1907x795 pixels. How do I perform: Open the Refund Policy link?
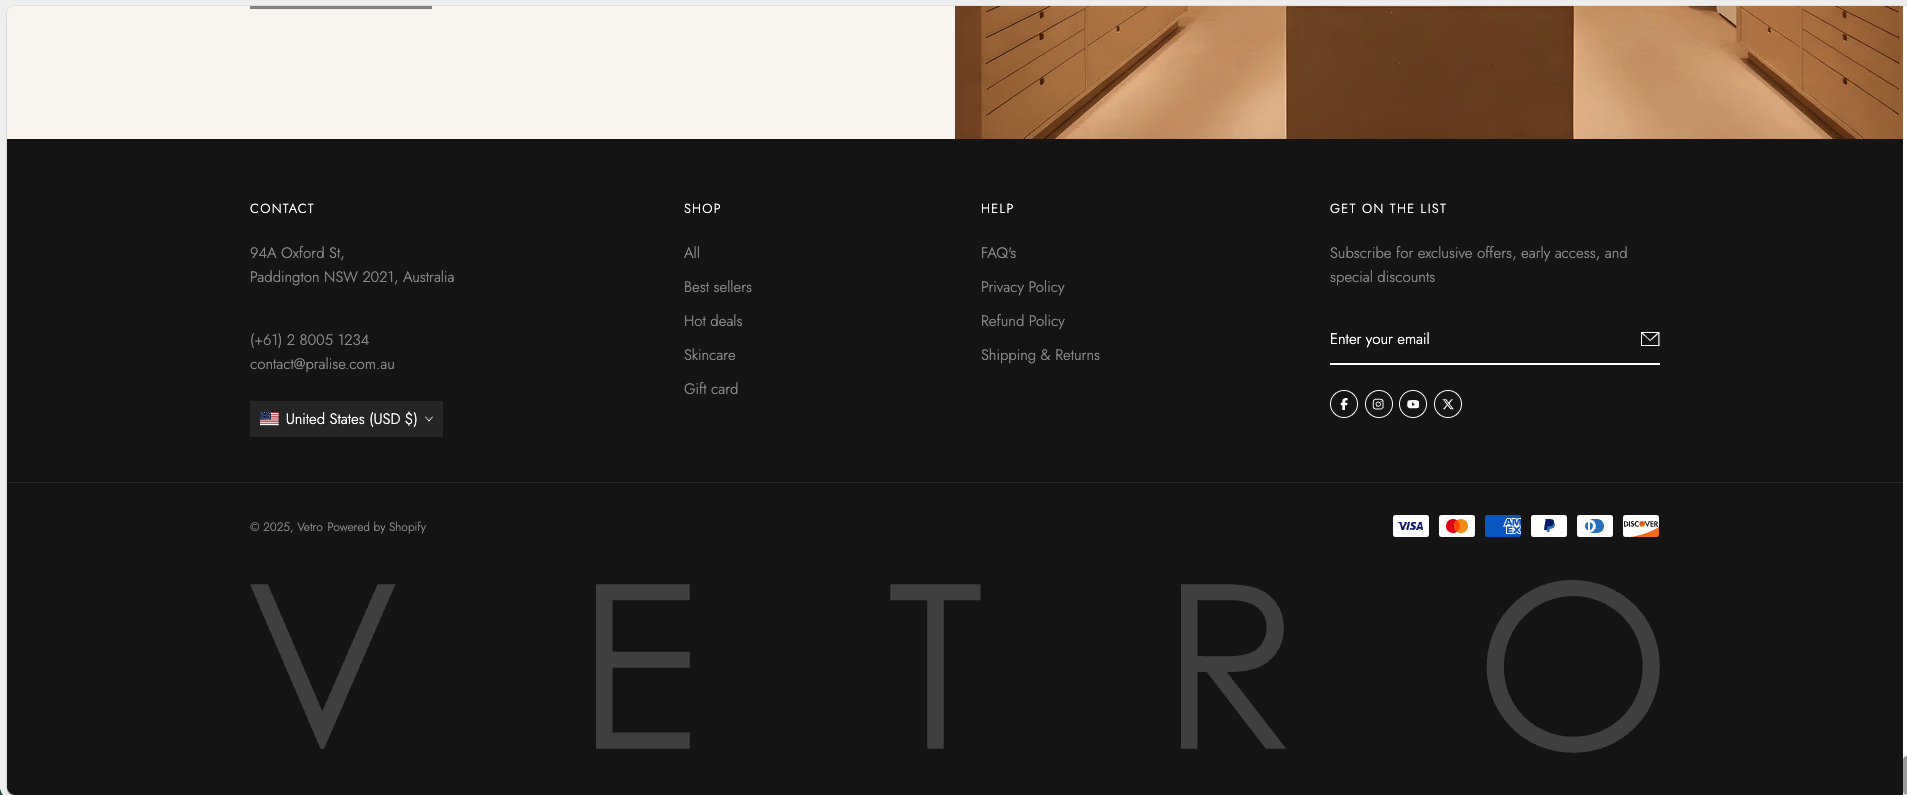pos(1022,321)
